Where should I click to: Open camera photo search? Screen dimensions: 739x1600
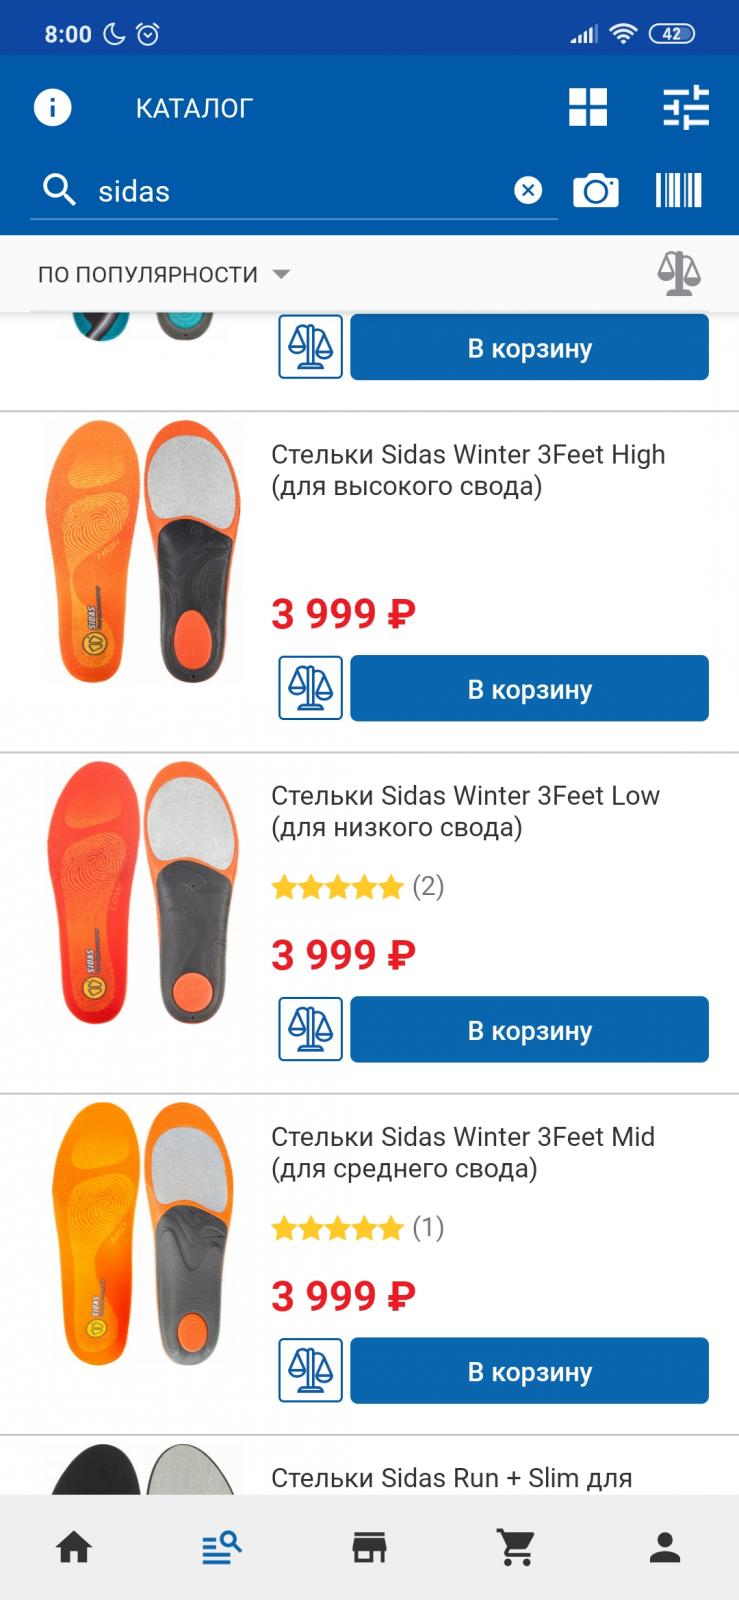coord(596,190)
